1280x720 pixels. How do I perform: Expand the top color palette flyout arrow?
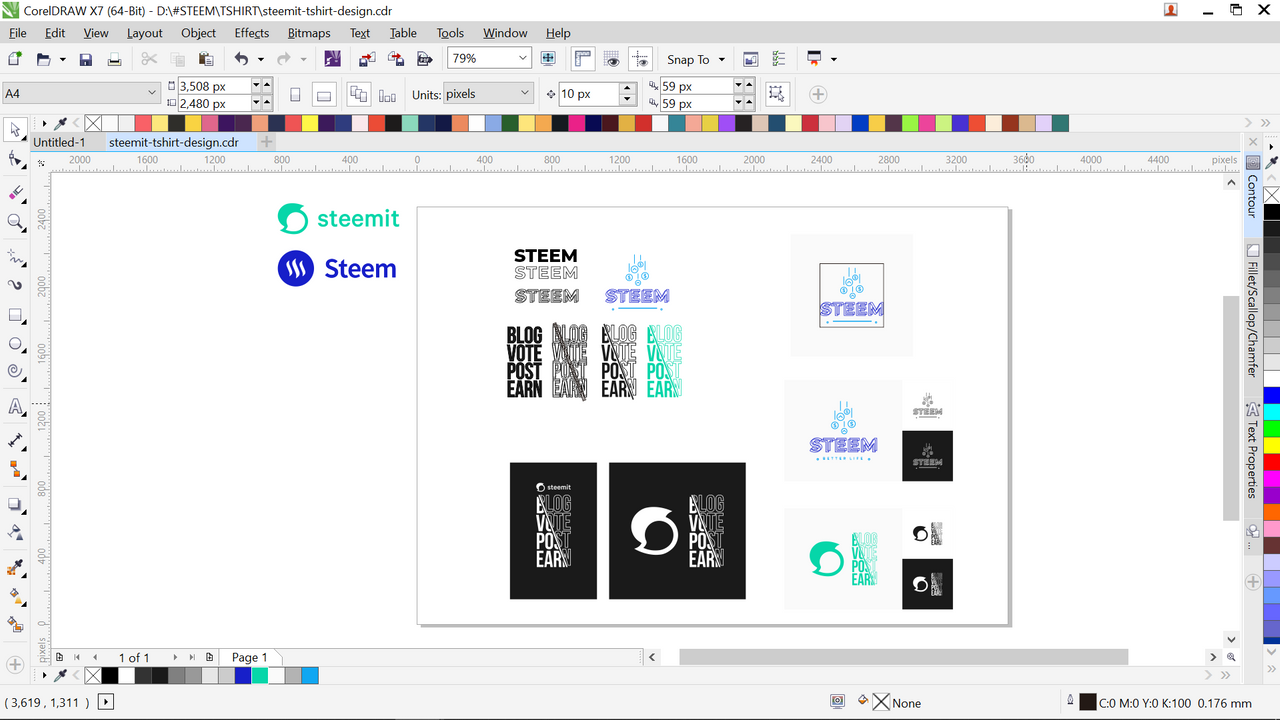coord(43,124)
